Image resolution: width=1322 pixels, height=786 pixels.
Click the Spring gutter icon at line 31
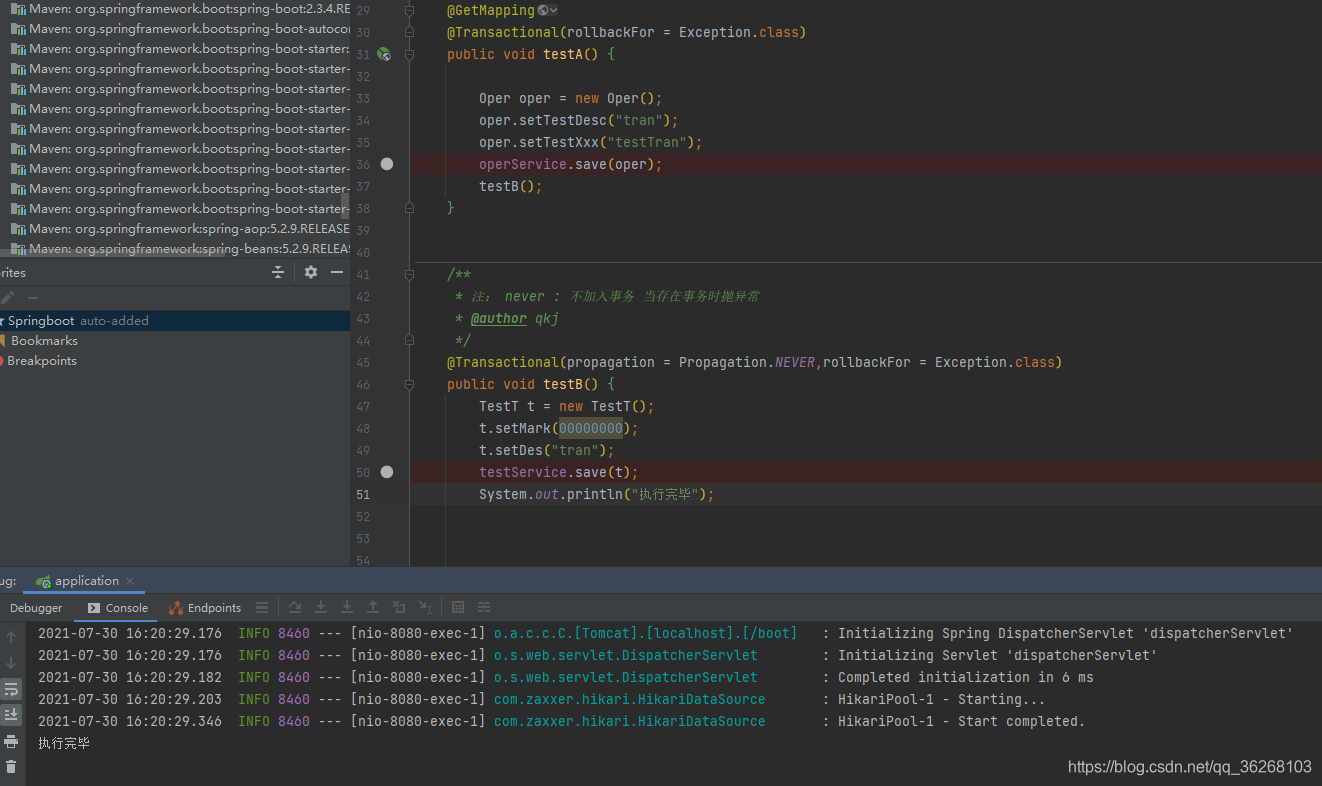(384, 54)
